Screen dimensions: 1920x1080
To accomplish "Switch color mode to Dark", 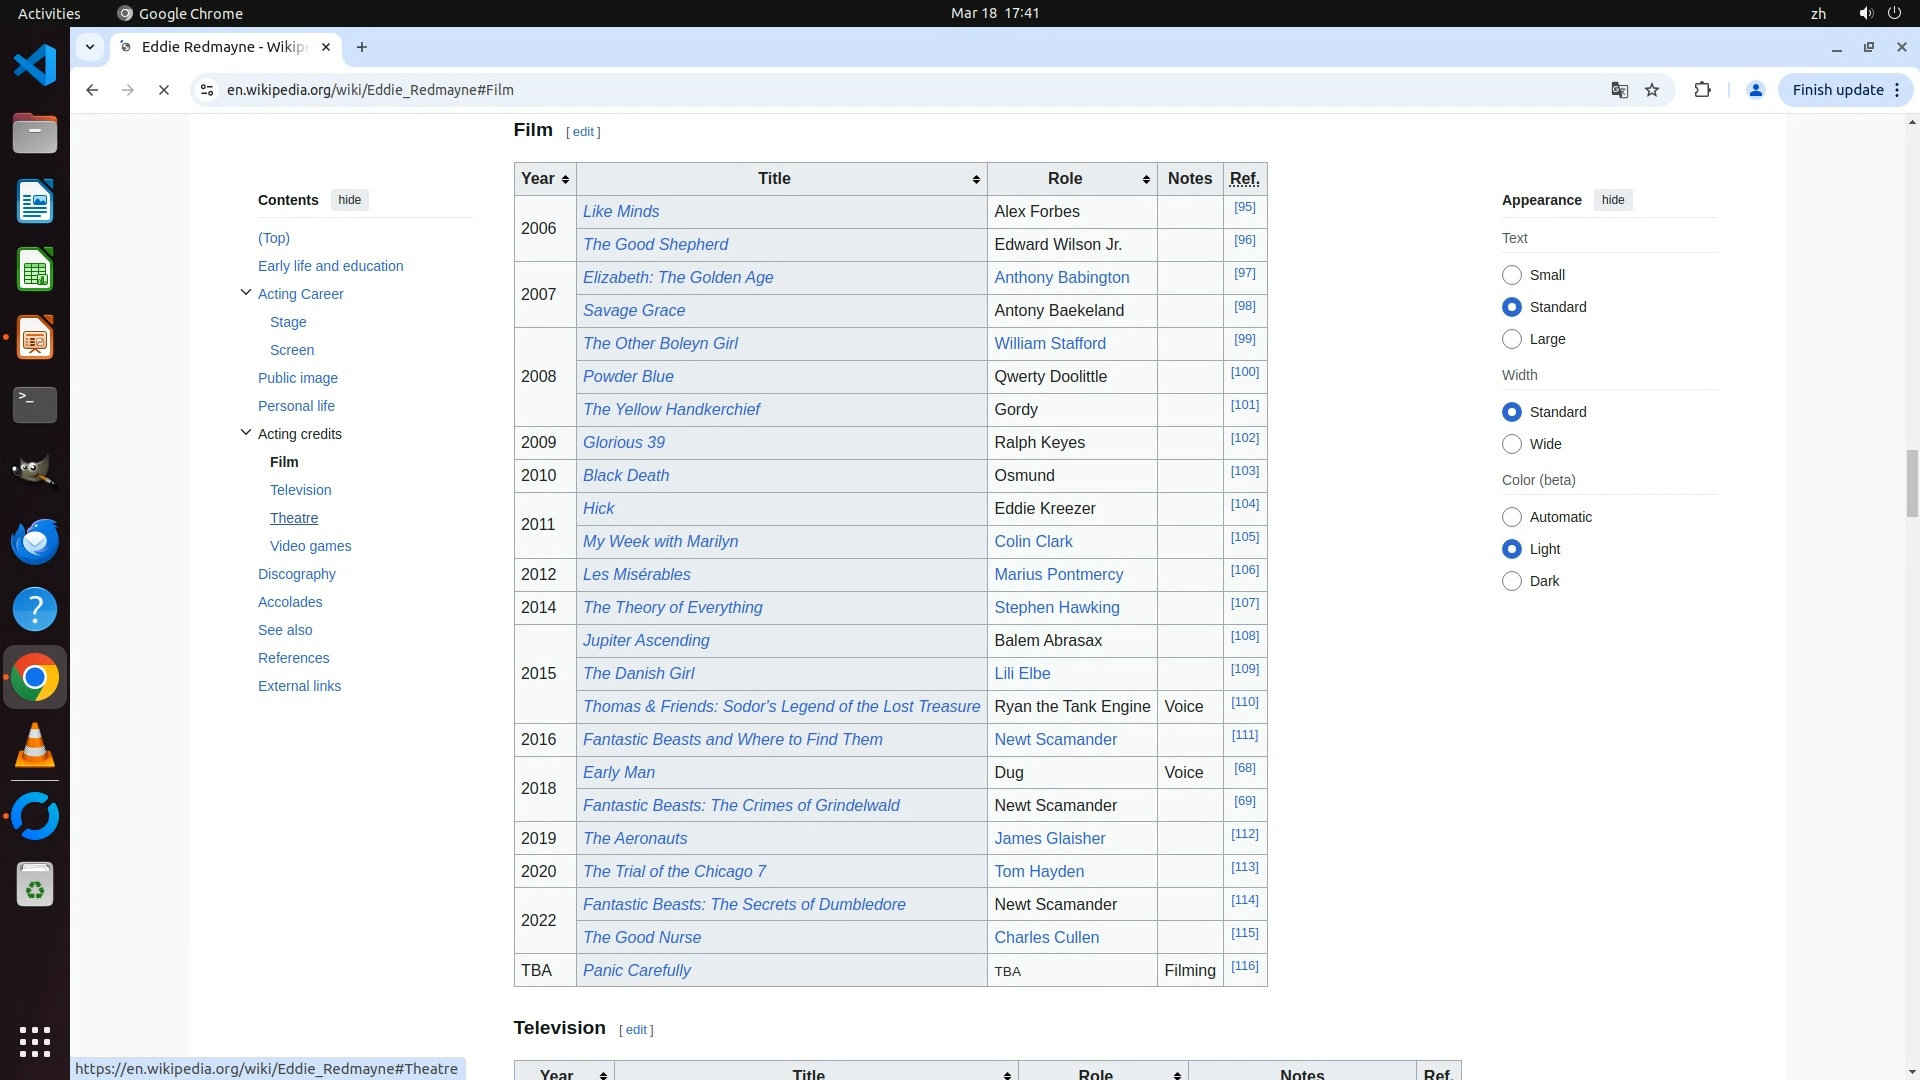I will point(1512,581).
